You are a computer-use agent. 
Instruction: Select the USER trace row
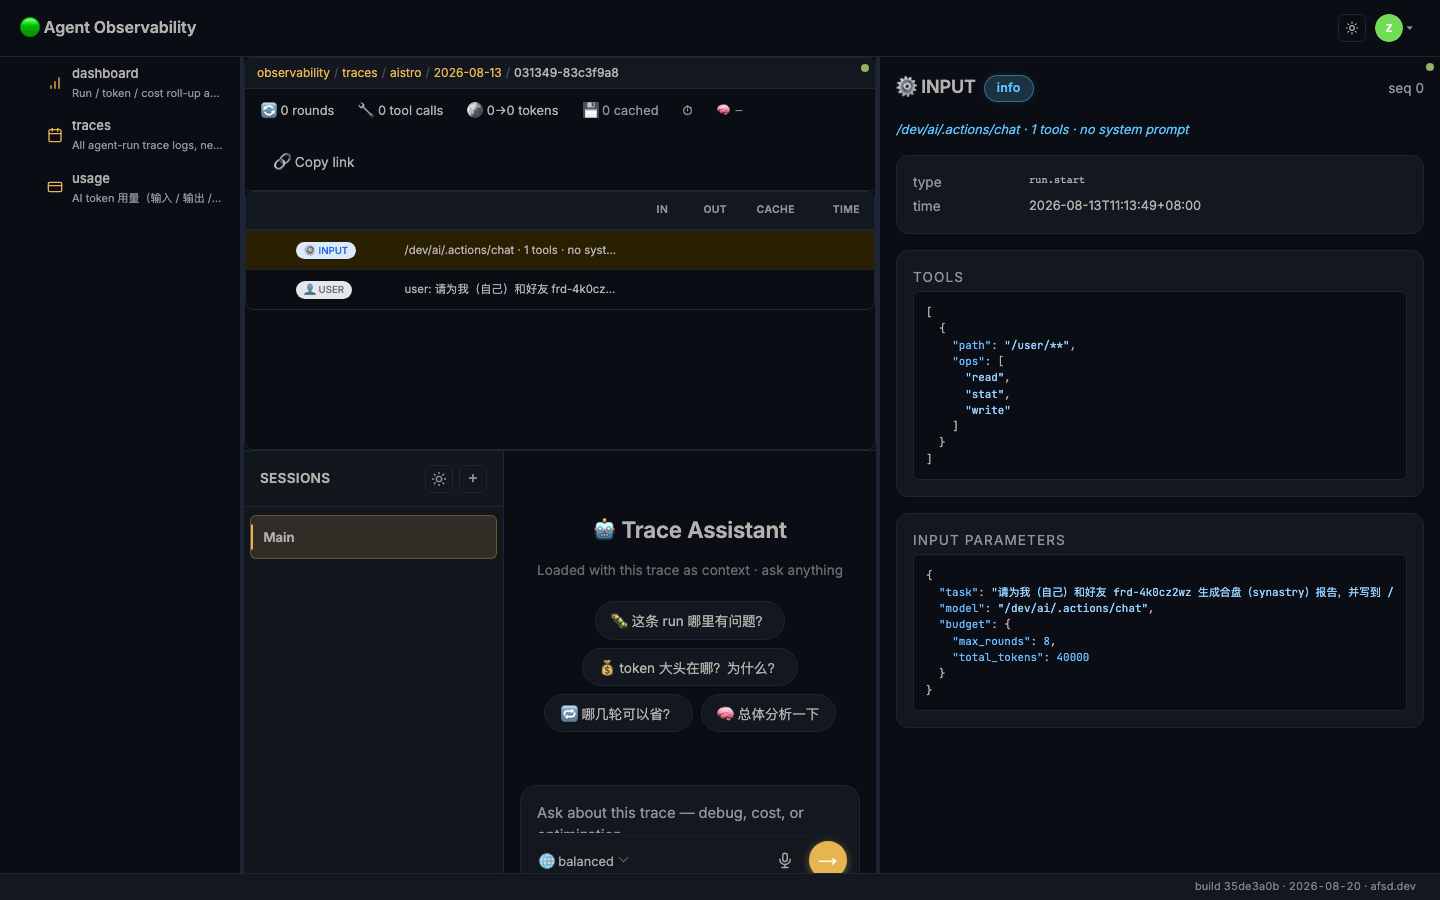click(x=560, y=290)
